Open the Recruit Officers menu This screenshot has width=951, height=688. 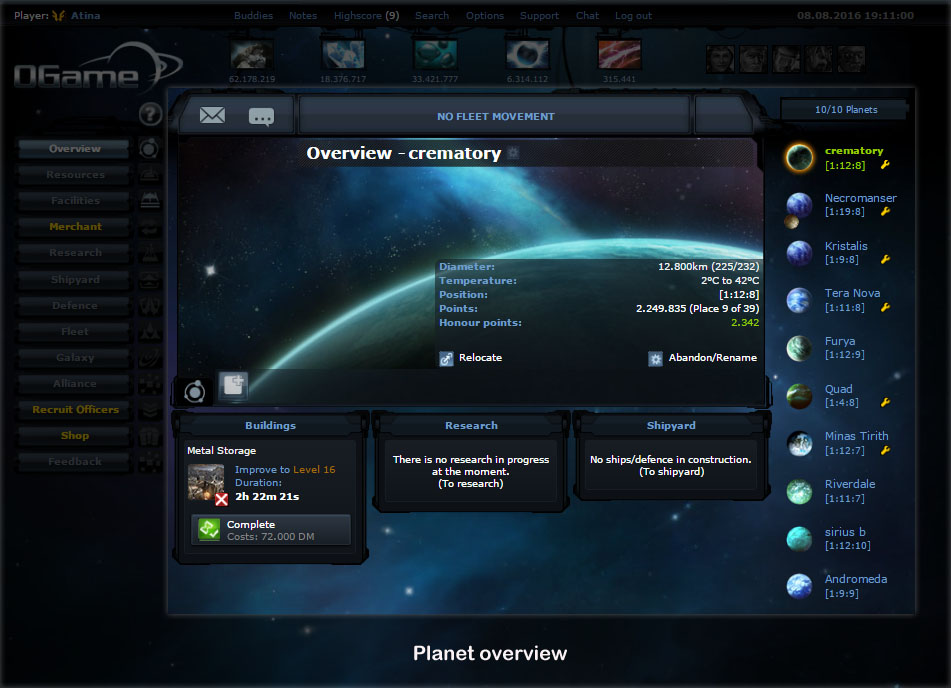click(x=75, y=410)
